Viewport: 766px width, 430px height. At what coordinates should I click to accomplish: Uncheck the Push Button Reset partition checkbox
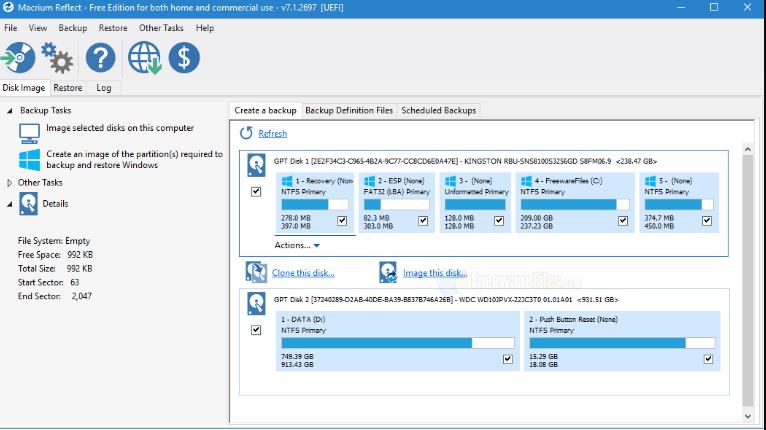[x=708, y=359]
